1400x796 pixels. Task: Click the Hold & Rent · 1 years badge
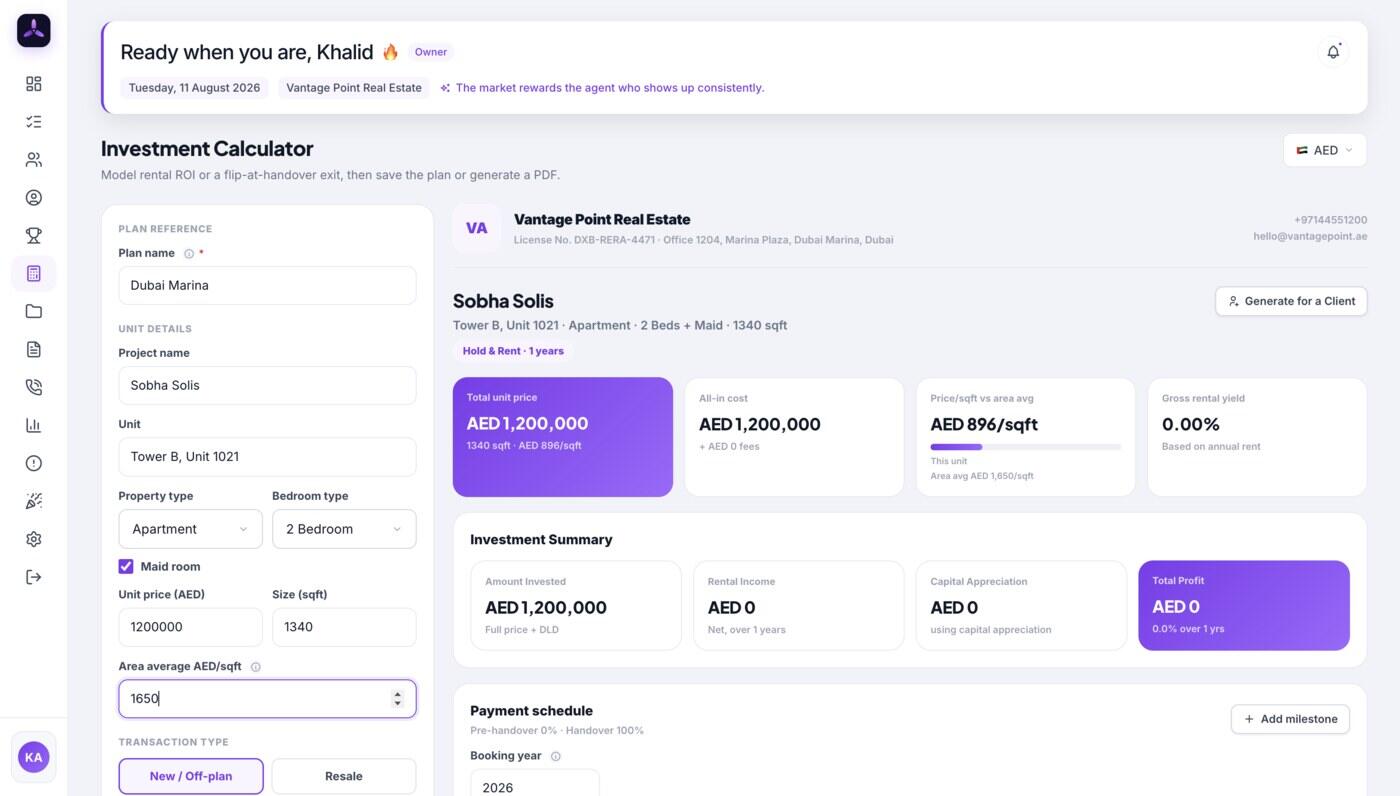513,351
